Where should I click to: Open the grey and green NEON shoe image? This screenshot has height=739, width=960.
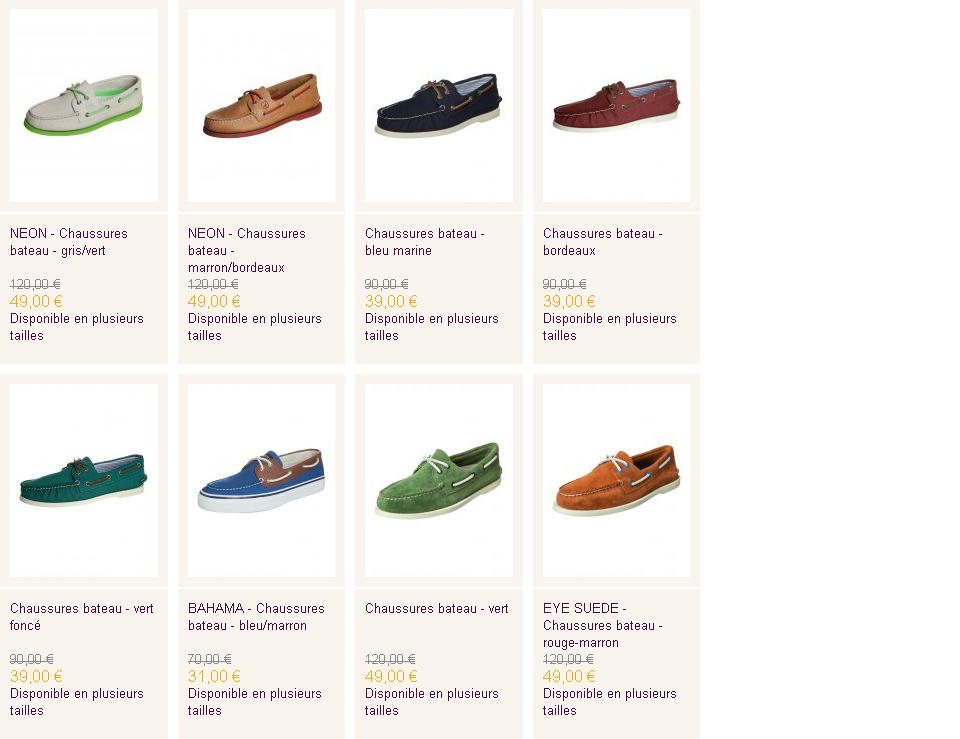click(x=84, y=105)
